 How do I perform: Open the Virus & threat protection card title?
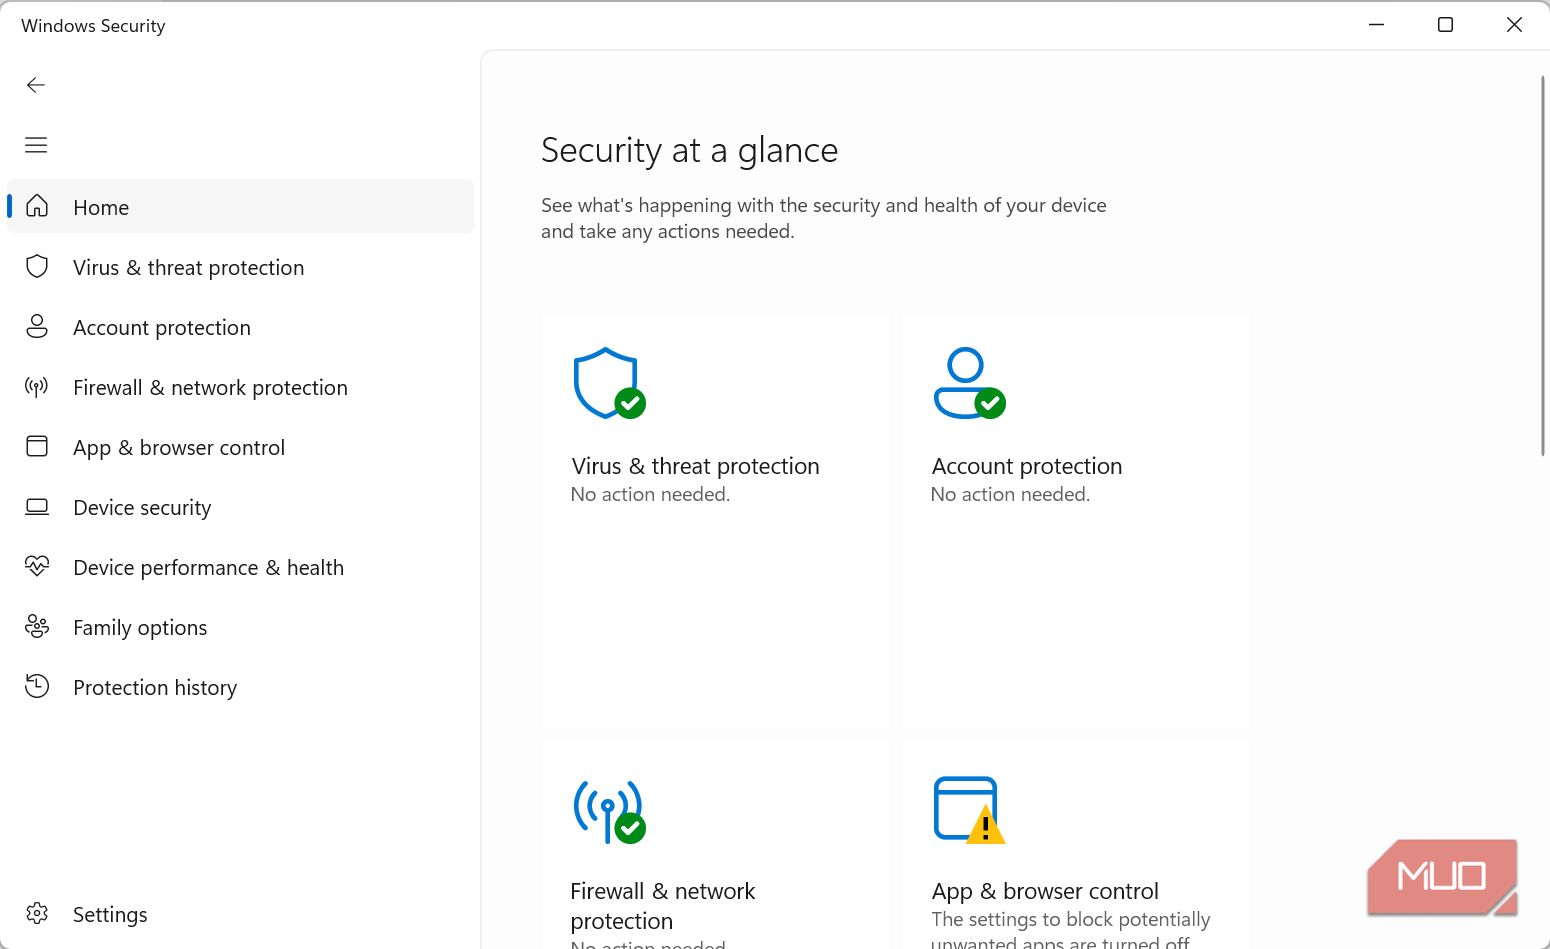pos(695,466)
